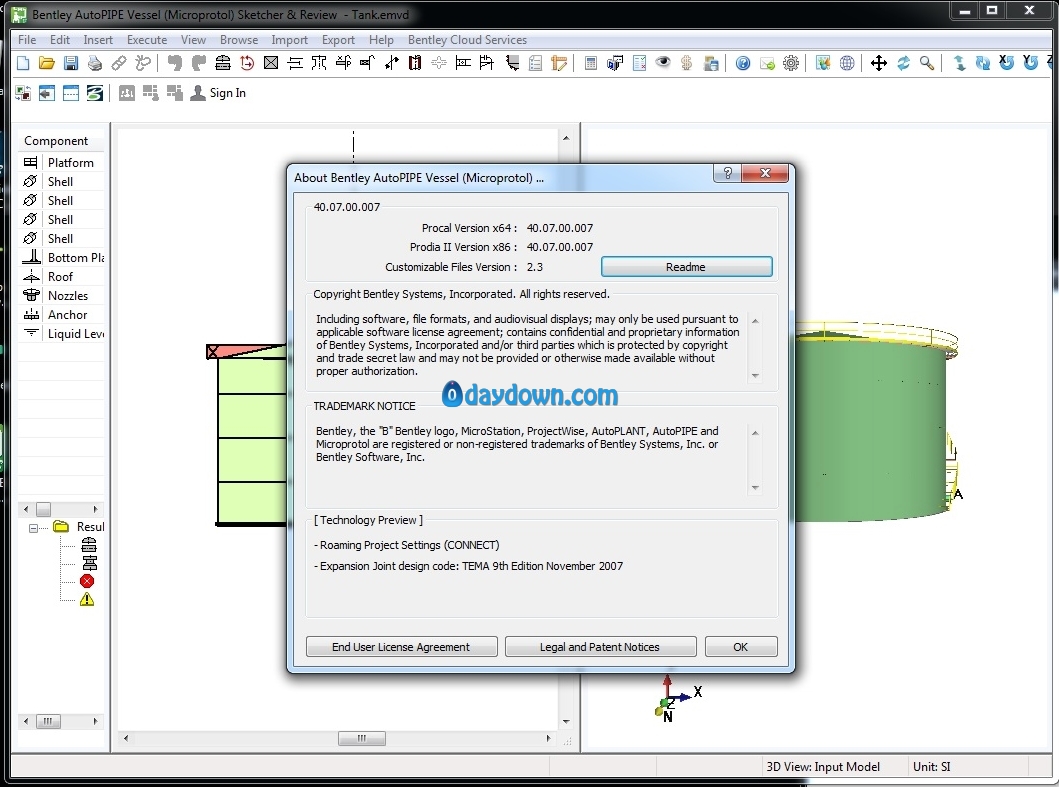This screenshot has width=1059, height=787.
Task: Click sketch view vertical scroll-up arrow
Action: pos(566,138)
